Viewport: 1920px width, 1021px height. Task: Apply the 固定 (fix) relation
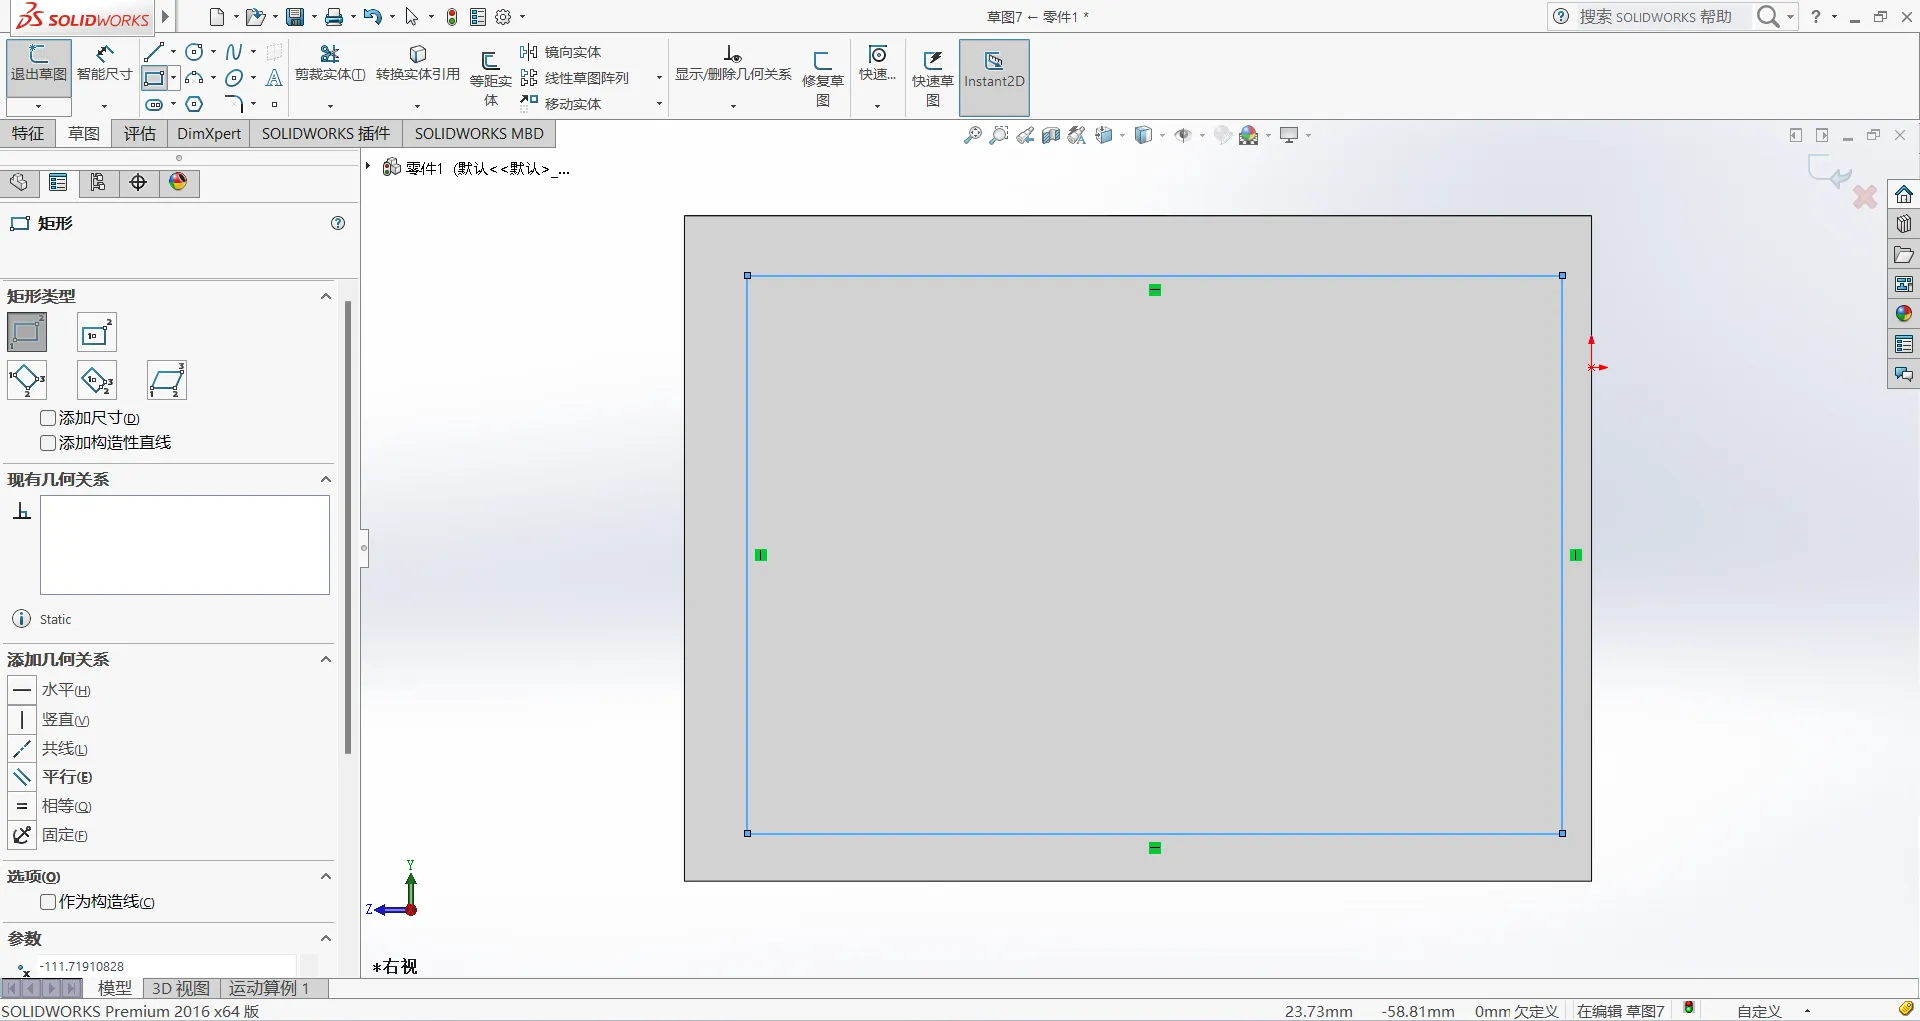(50, 835)
